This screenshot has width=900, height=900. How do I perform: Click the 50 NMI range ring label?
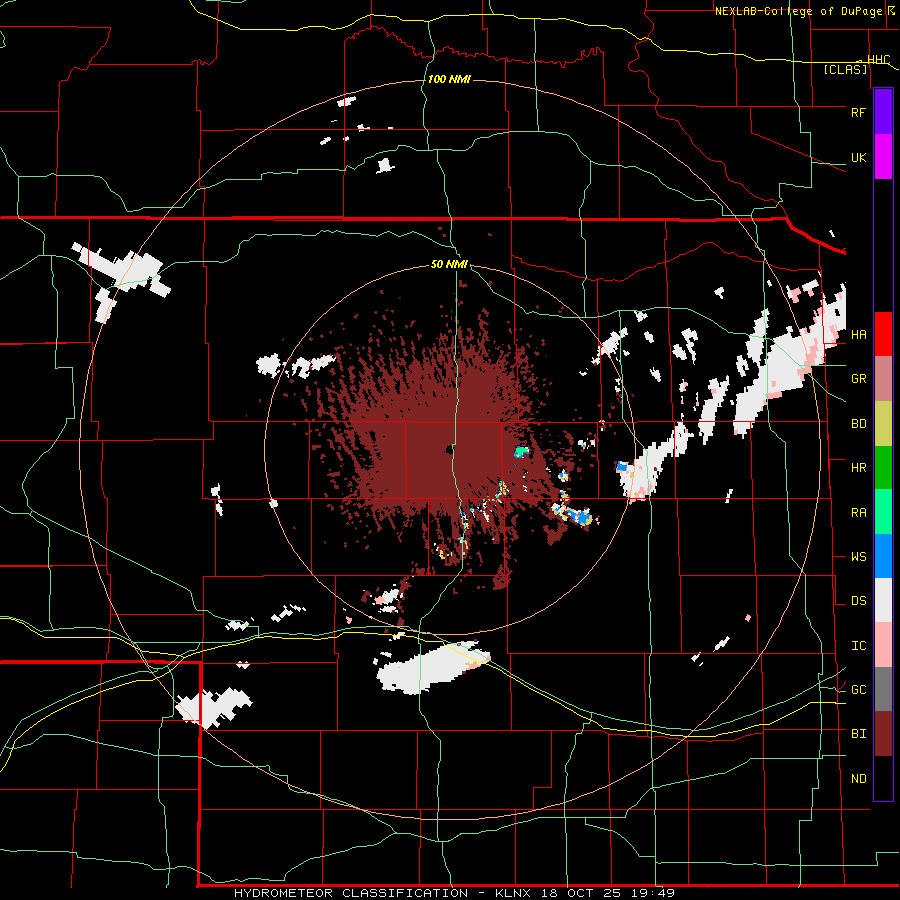point(449,264)
